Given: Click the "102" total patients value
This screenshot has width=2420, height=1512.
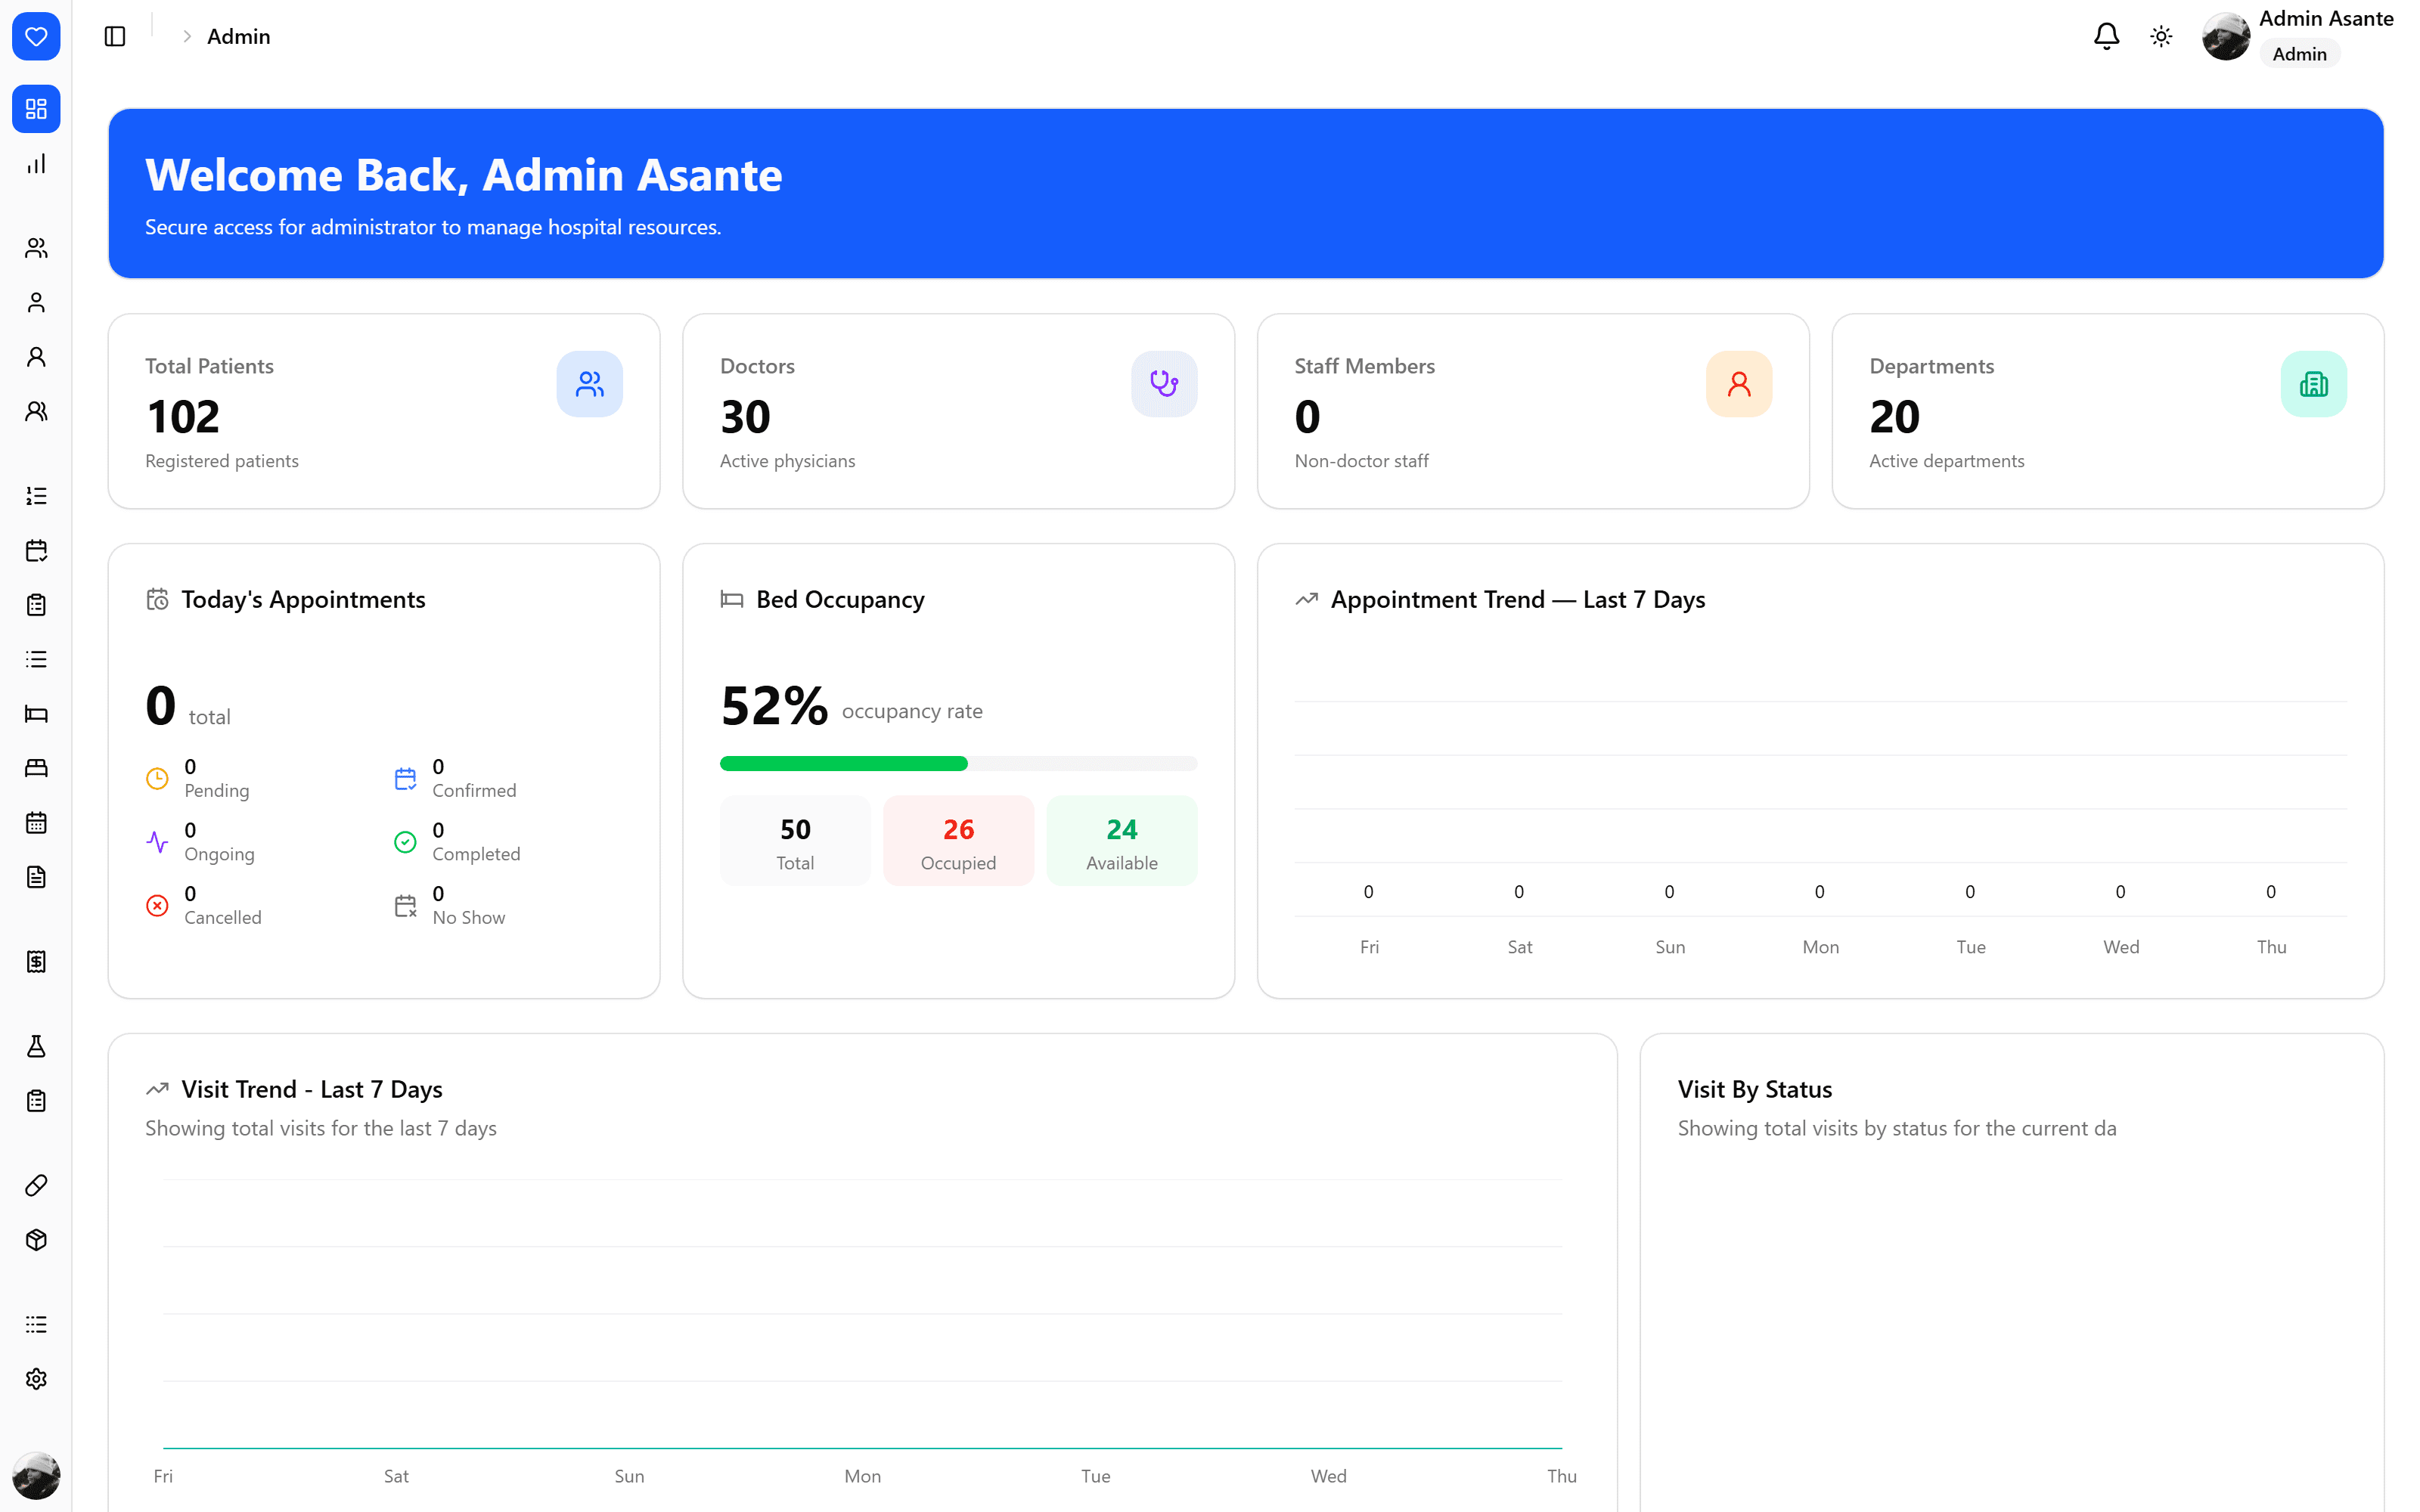Looking at the screenshot, I should 183,417.
